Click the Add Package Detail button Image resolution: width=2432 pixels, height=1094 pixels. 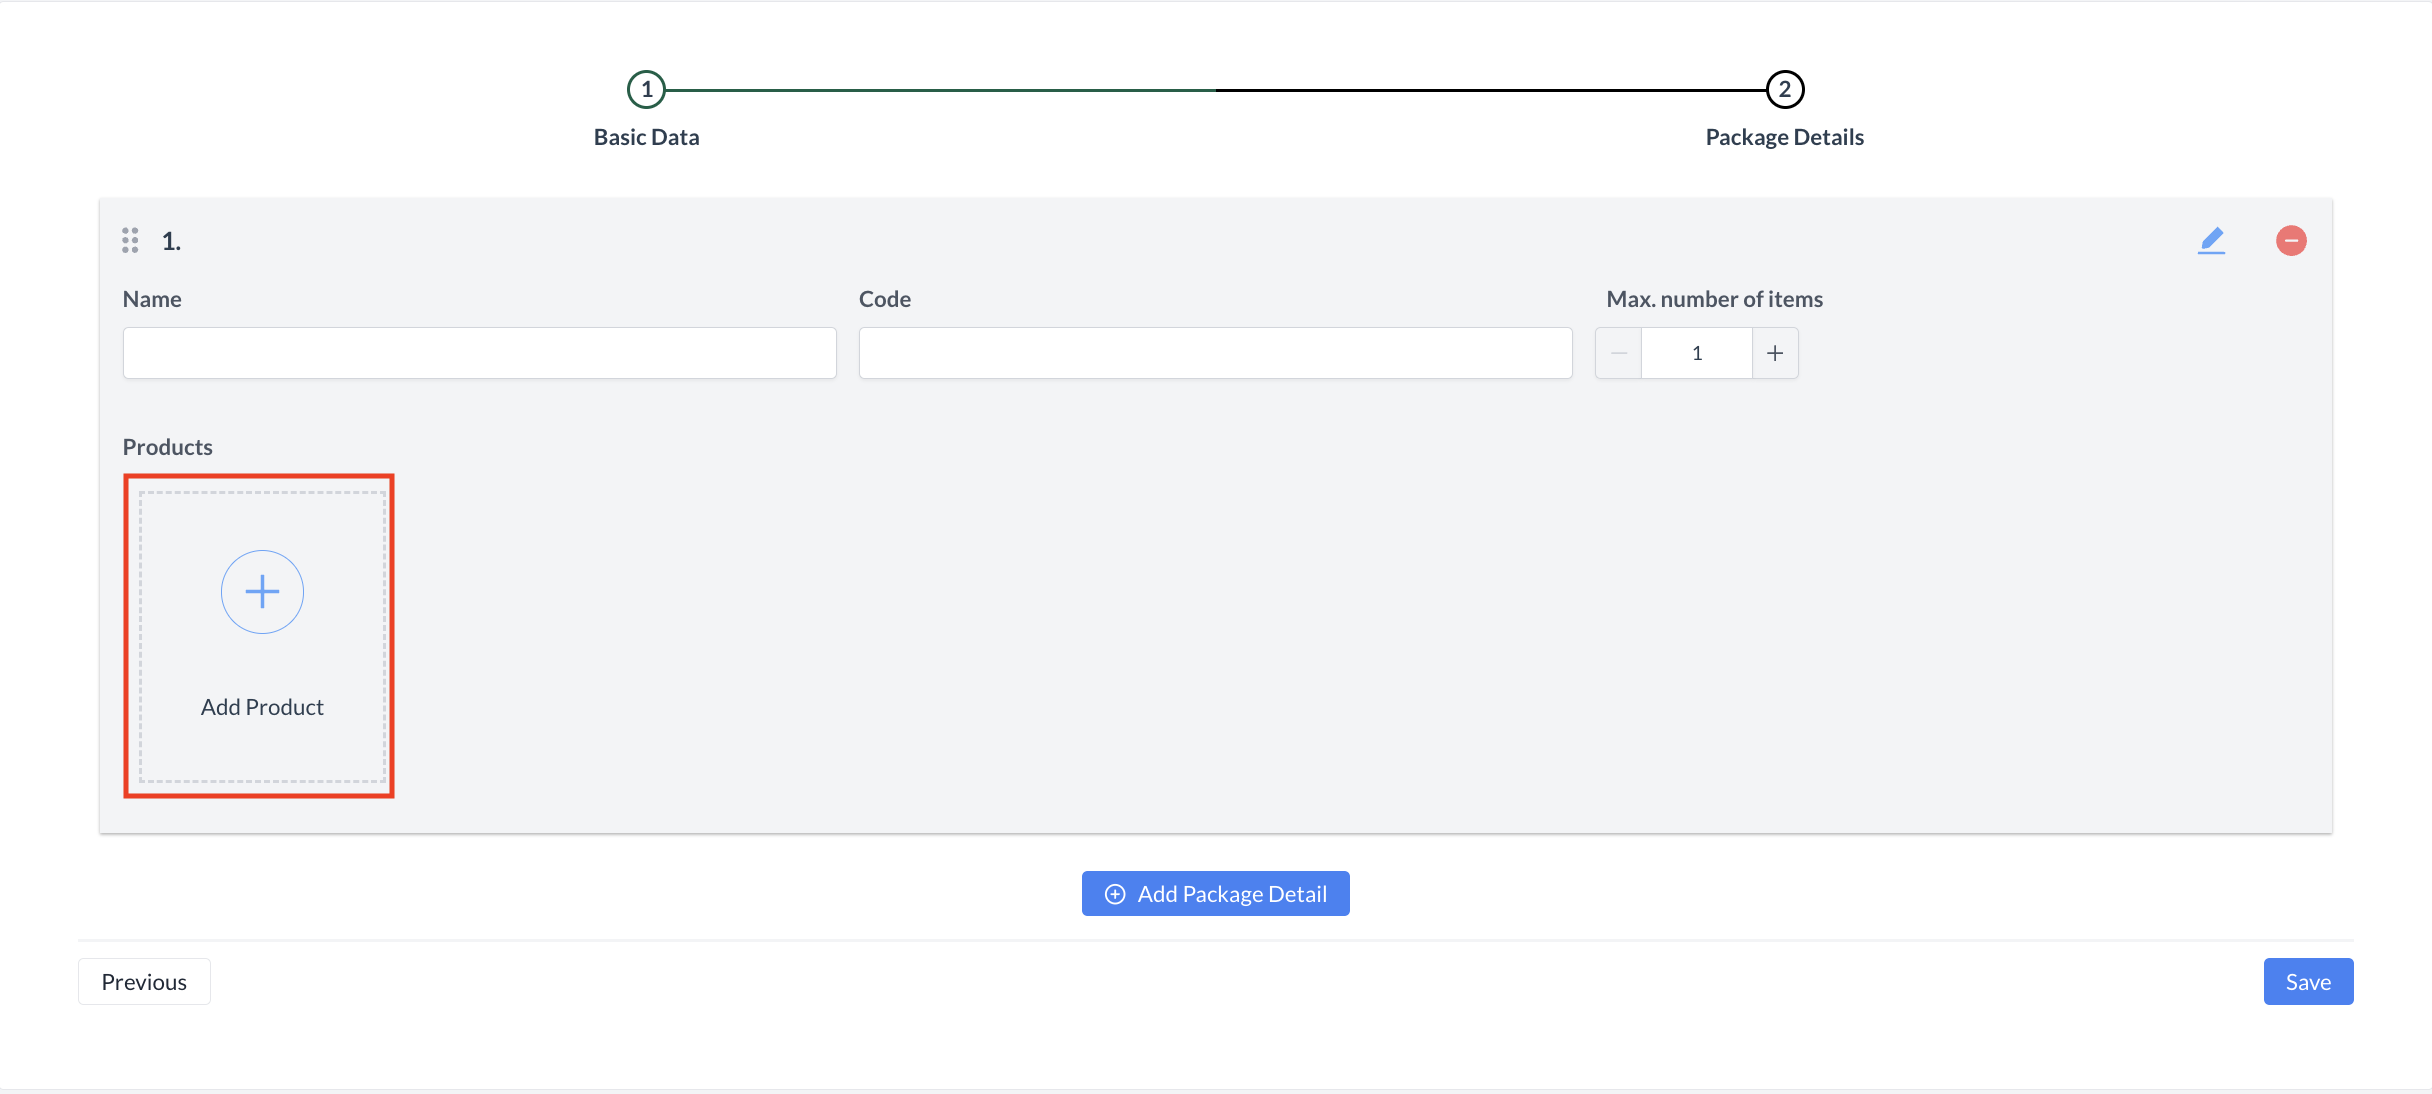1216,893
